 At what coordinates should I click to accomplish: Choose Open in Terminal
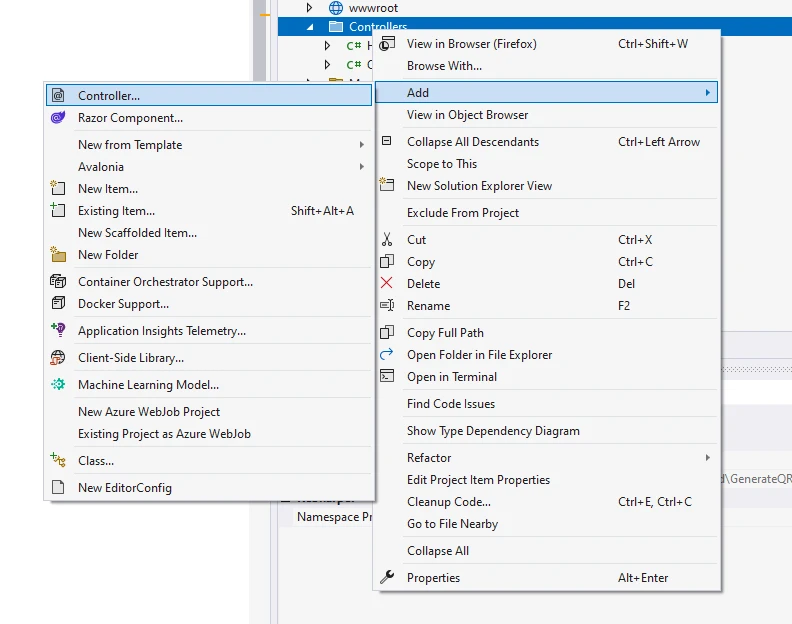pos(451,377)
